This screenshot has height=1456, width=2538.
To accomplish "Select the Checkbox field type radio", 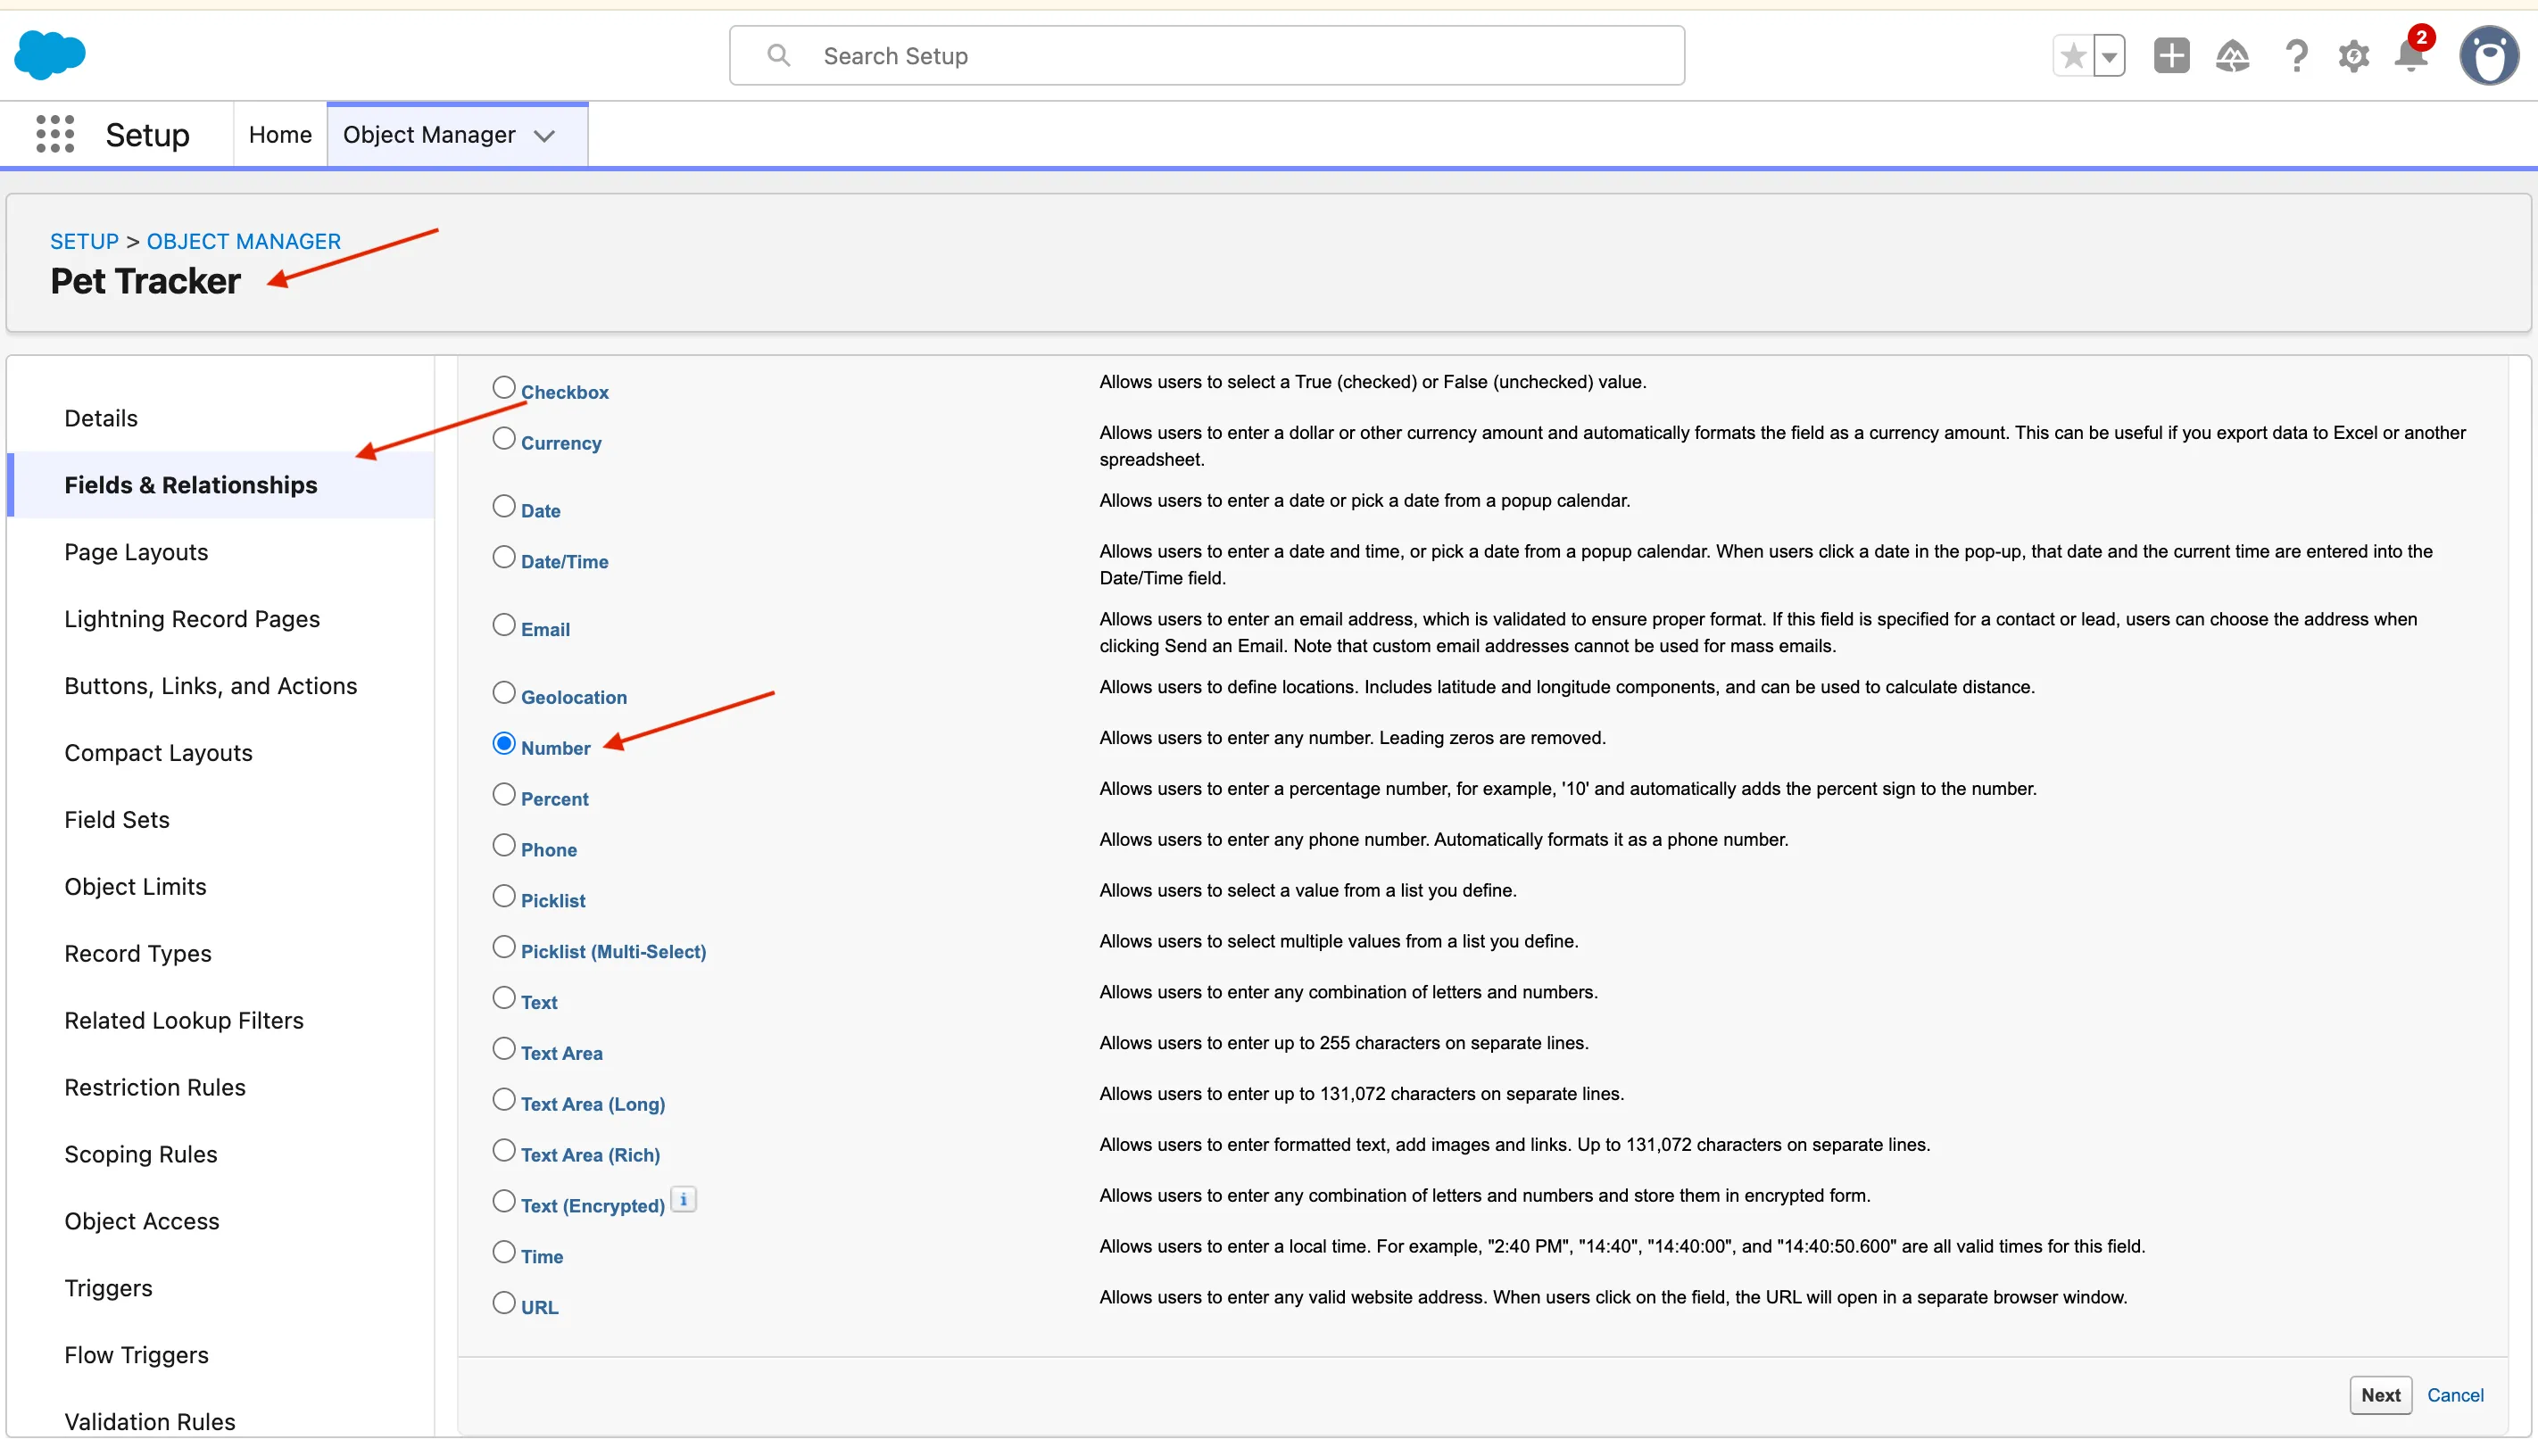I will tap(504, 387).
